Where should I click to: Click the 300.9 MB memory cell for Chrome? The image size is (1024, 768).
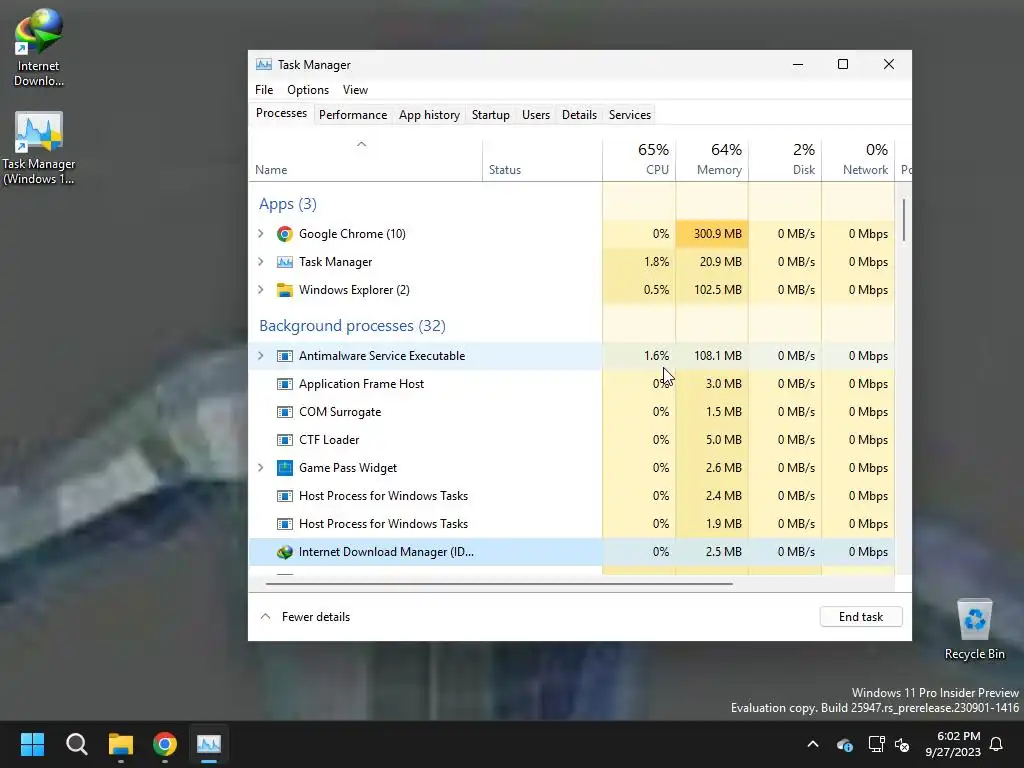[712, 234]
